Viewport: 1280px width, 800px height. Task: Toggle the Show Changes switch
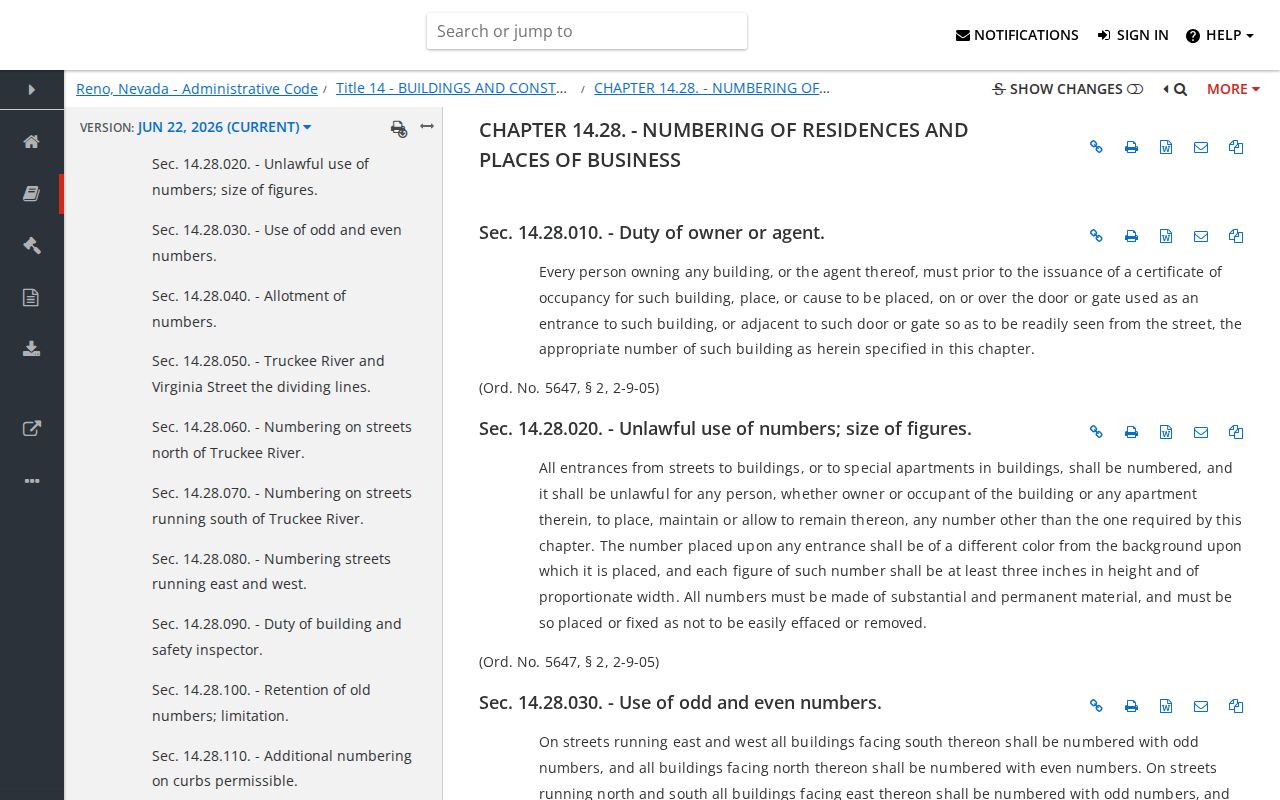click(x=1067, y=89)
